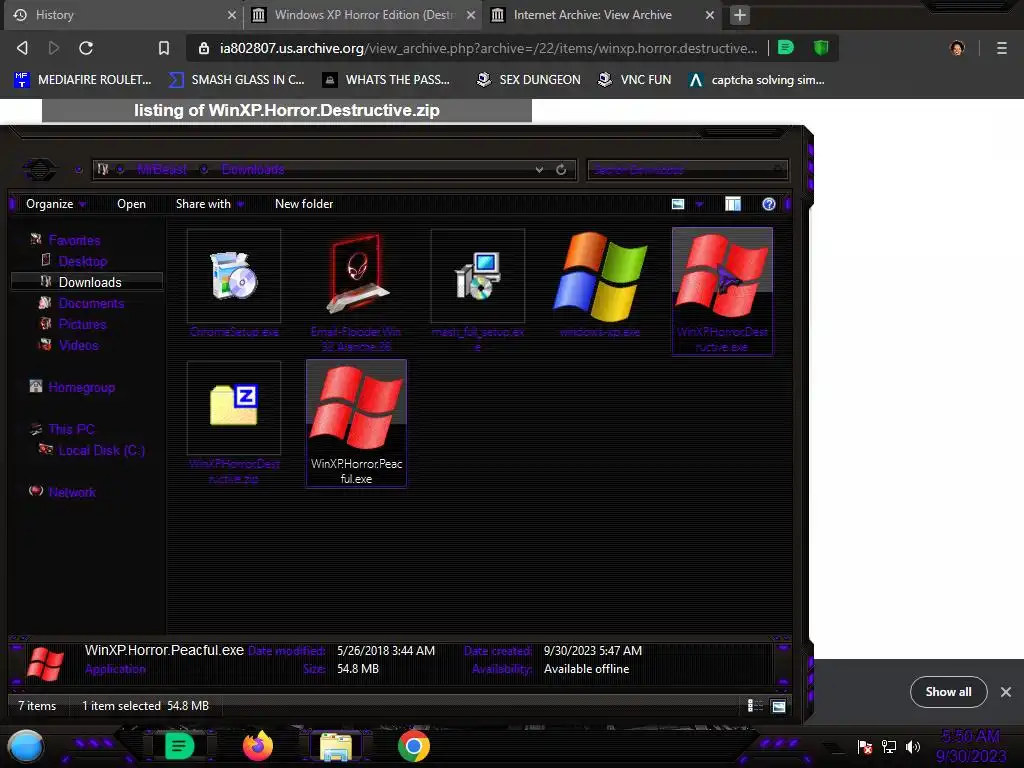Open Chrome from the taskbar

point(413,746)
